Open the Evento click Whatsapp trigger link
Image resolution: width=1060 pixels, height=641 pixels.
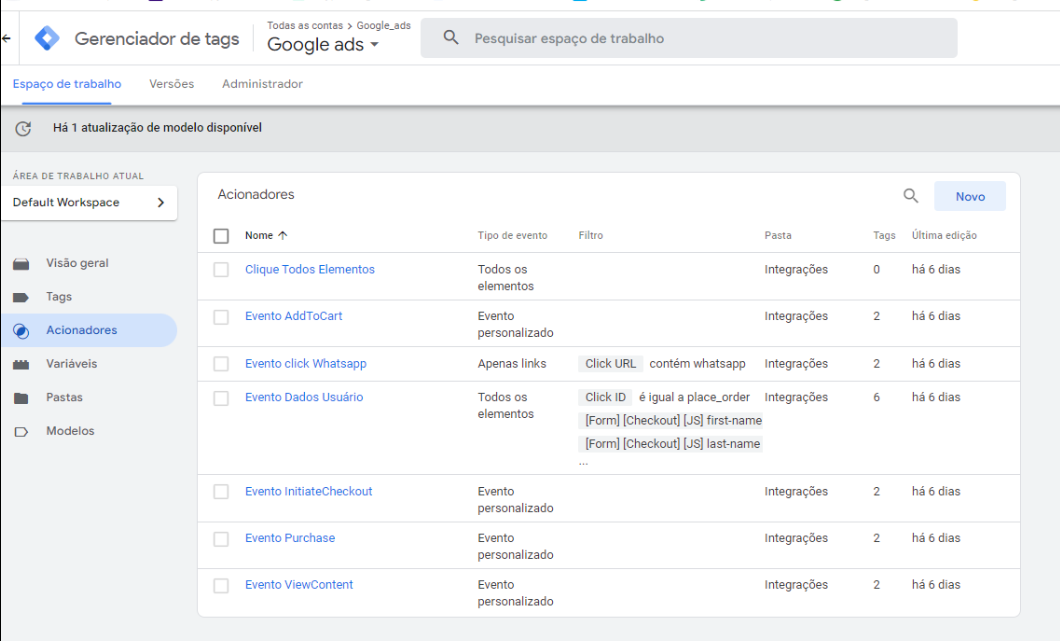[305, 364]
